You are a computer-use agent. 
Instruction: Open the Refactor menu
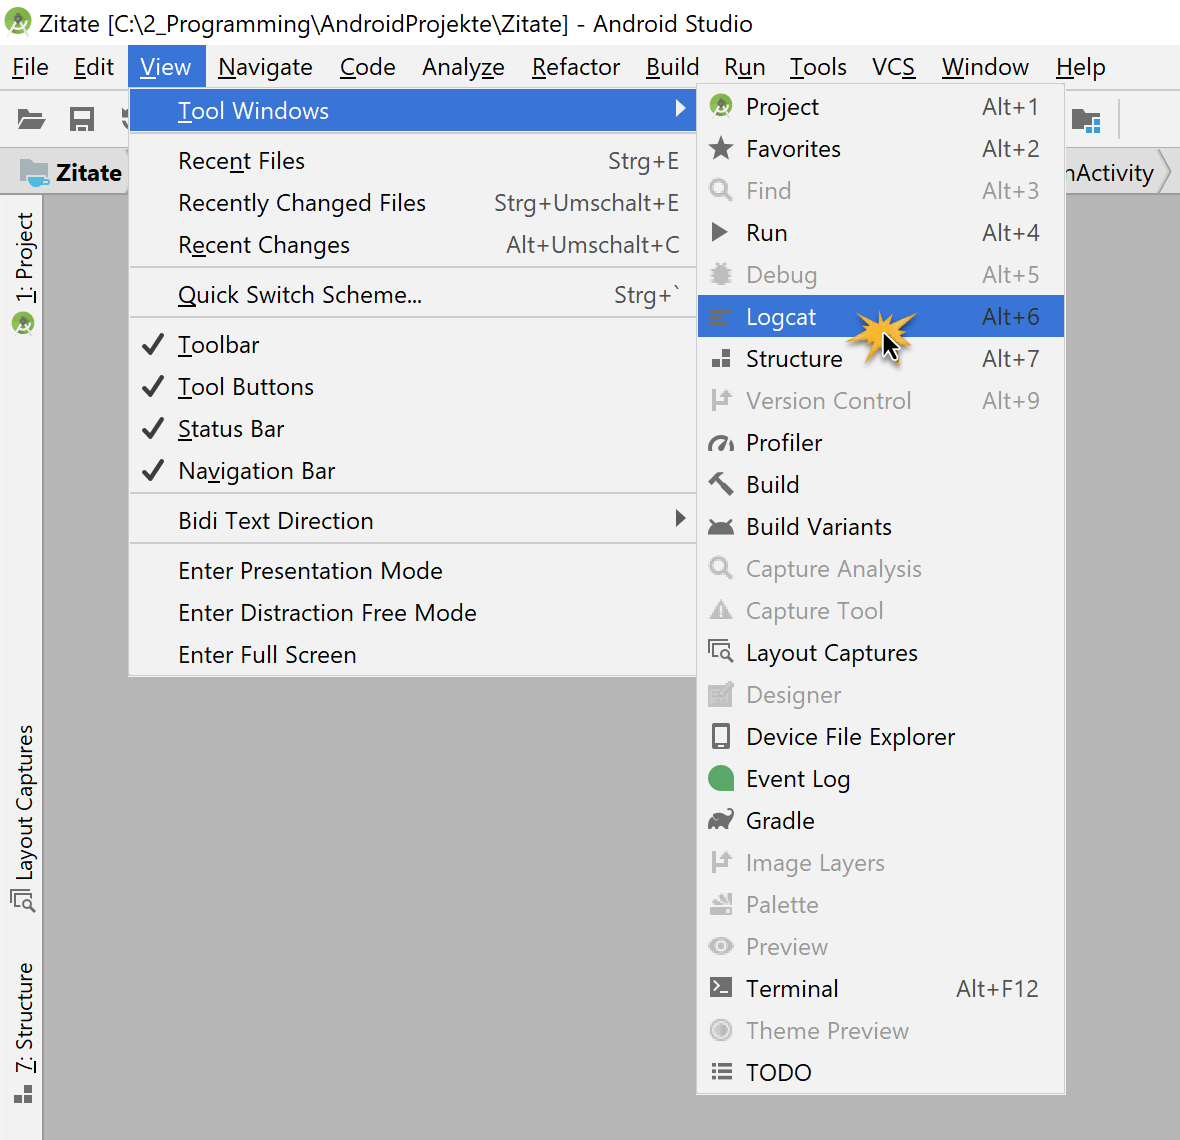click(576, 67)
